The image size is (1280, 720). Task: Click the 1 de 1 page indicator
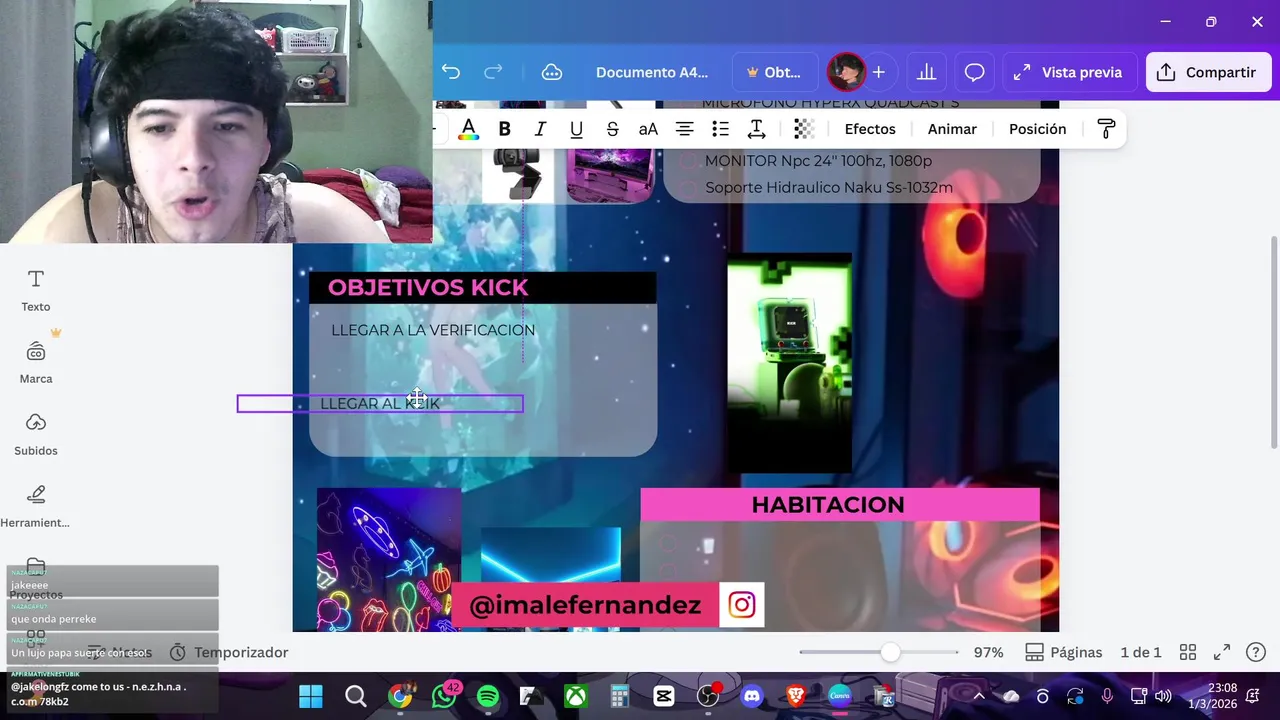coord(1141,652)
